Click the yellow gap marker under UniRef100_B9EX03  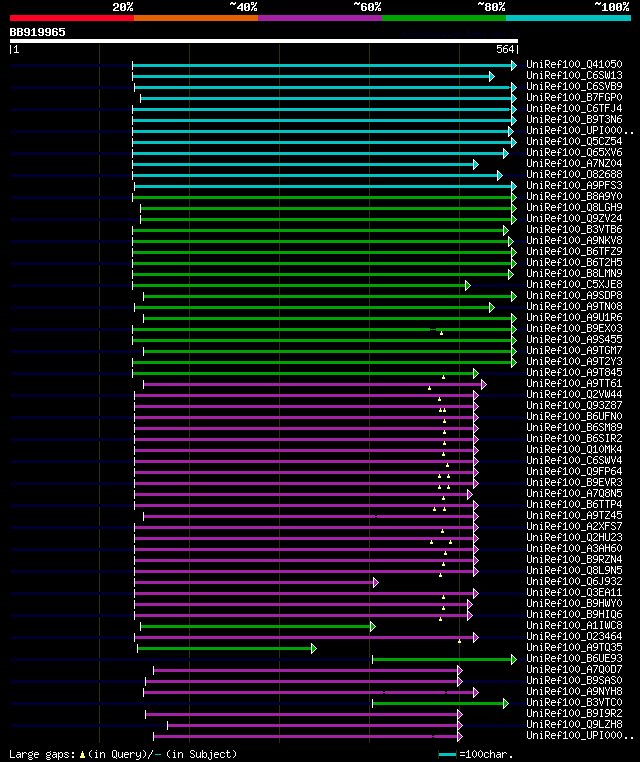[441, 333]
